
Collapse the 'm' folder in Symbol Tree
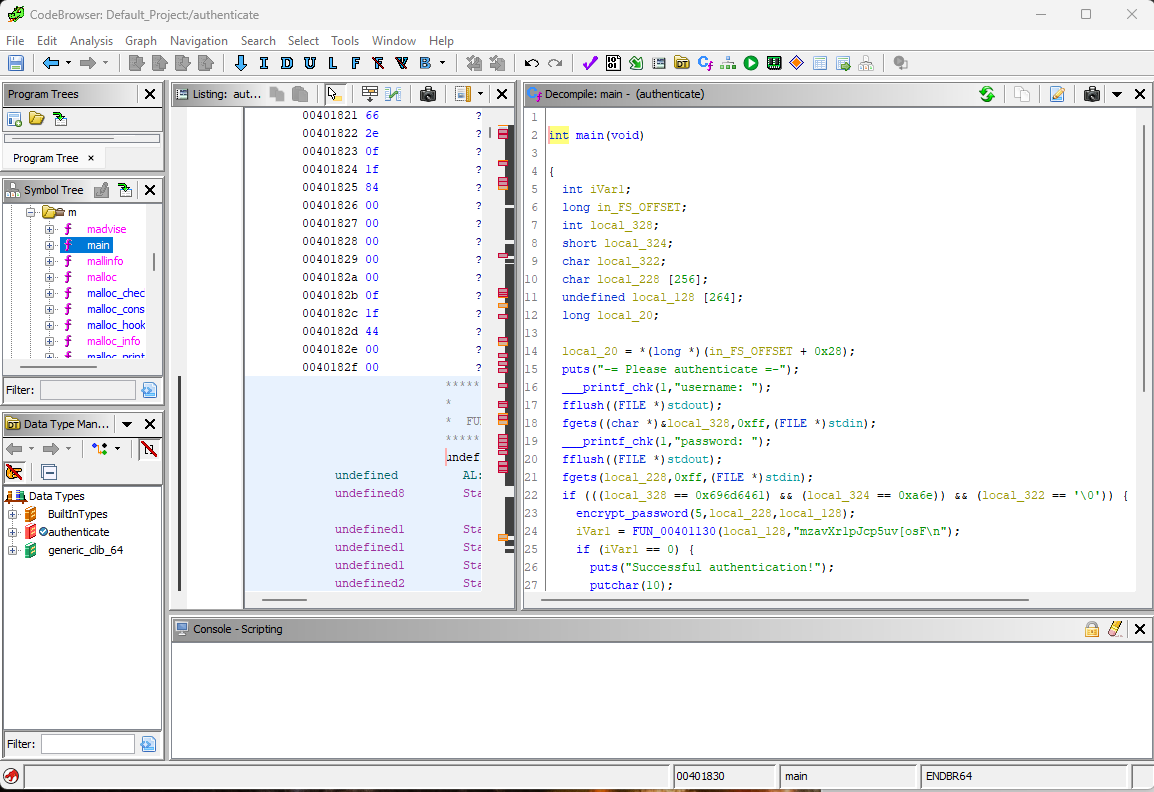31,212
